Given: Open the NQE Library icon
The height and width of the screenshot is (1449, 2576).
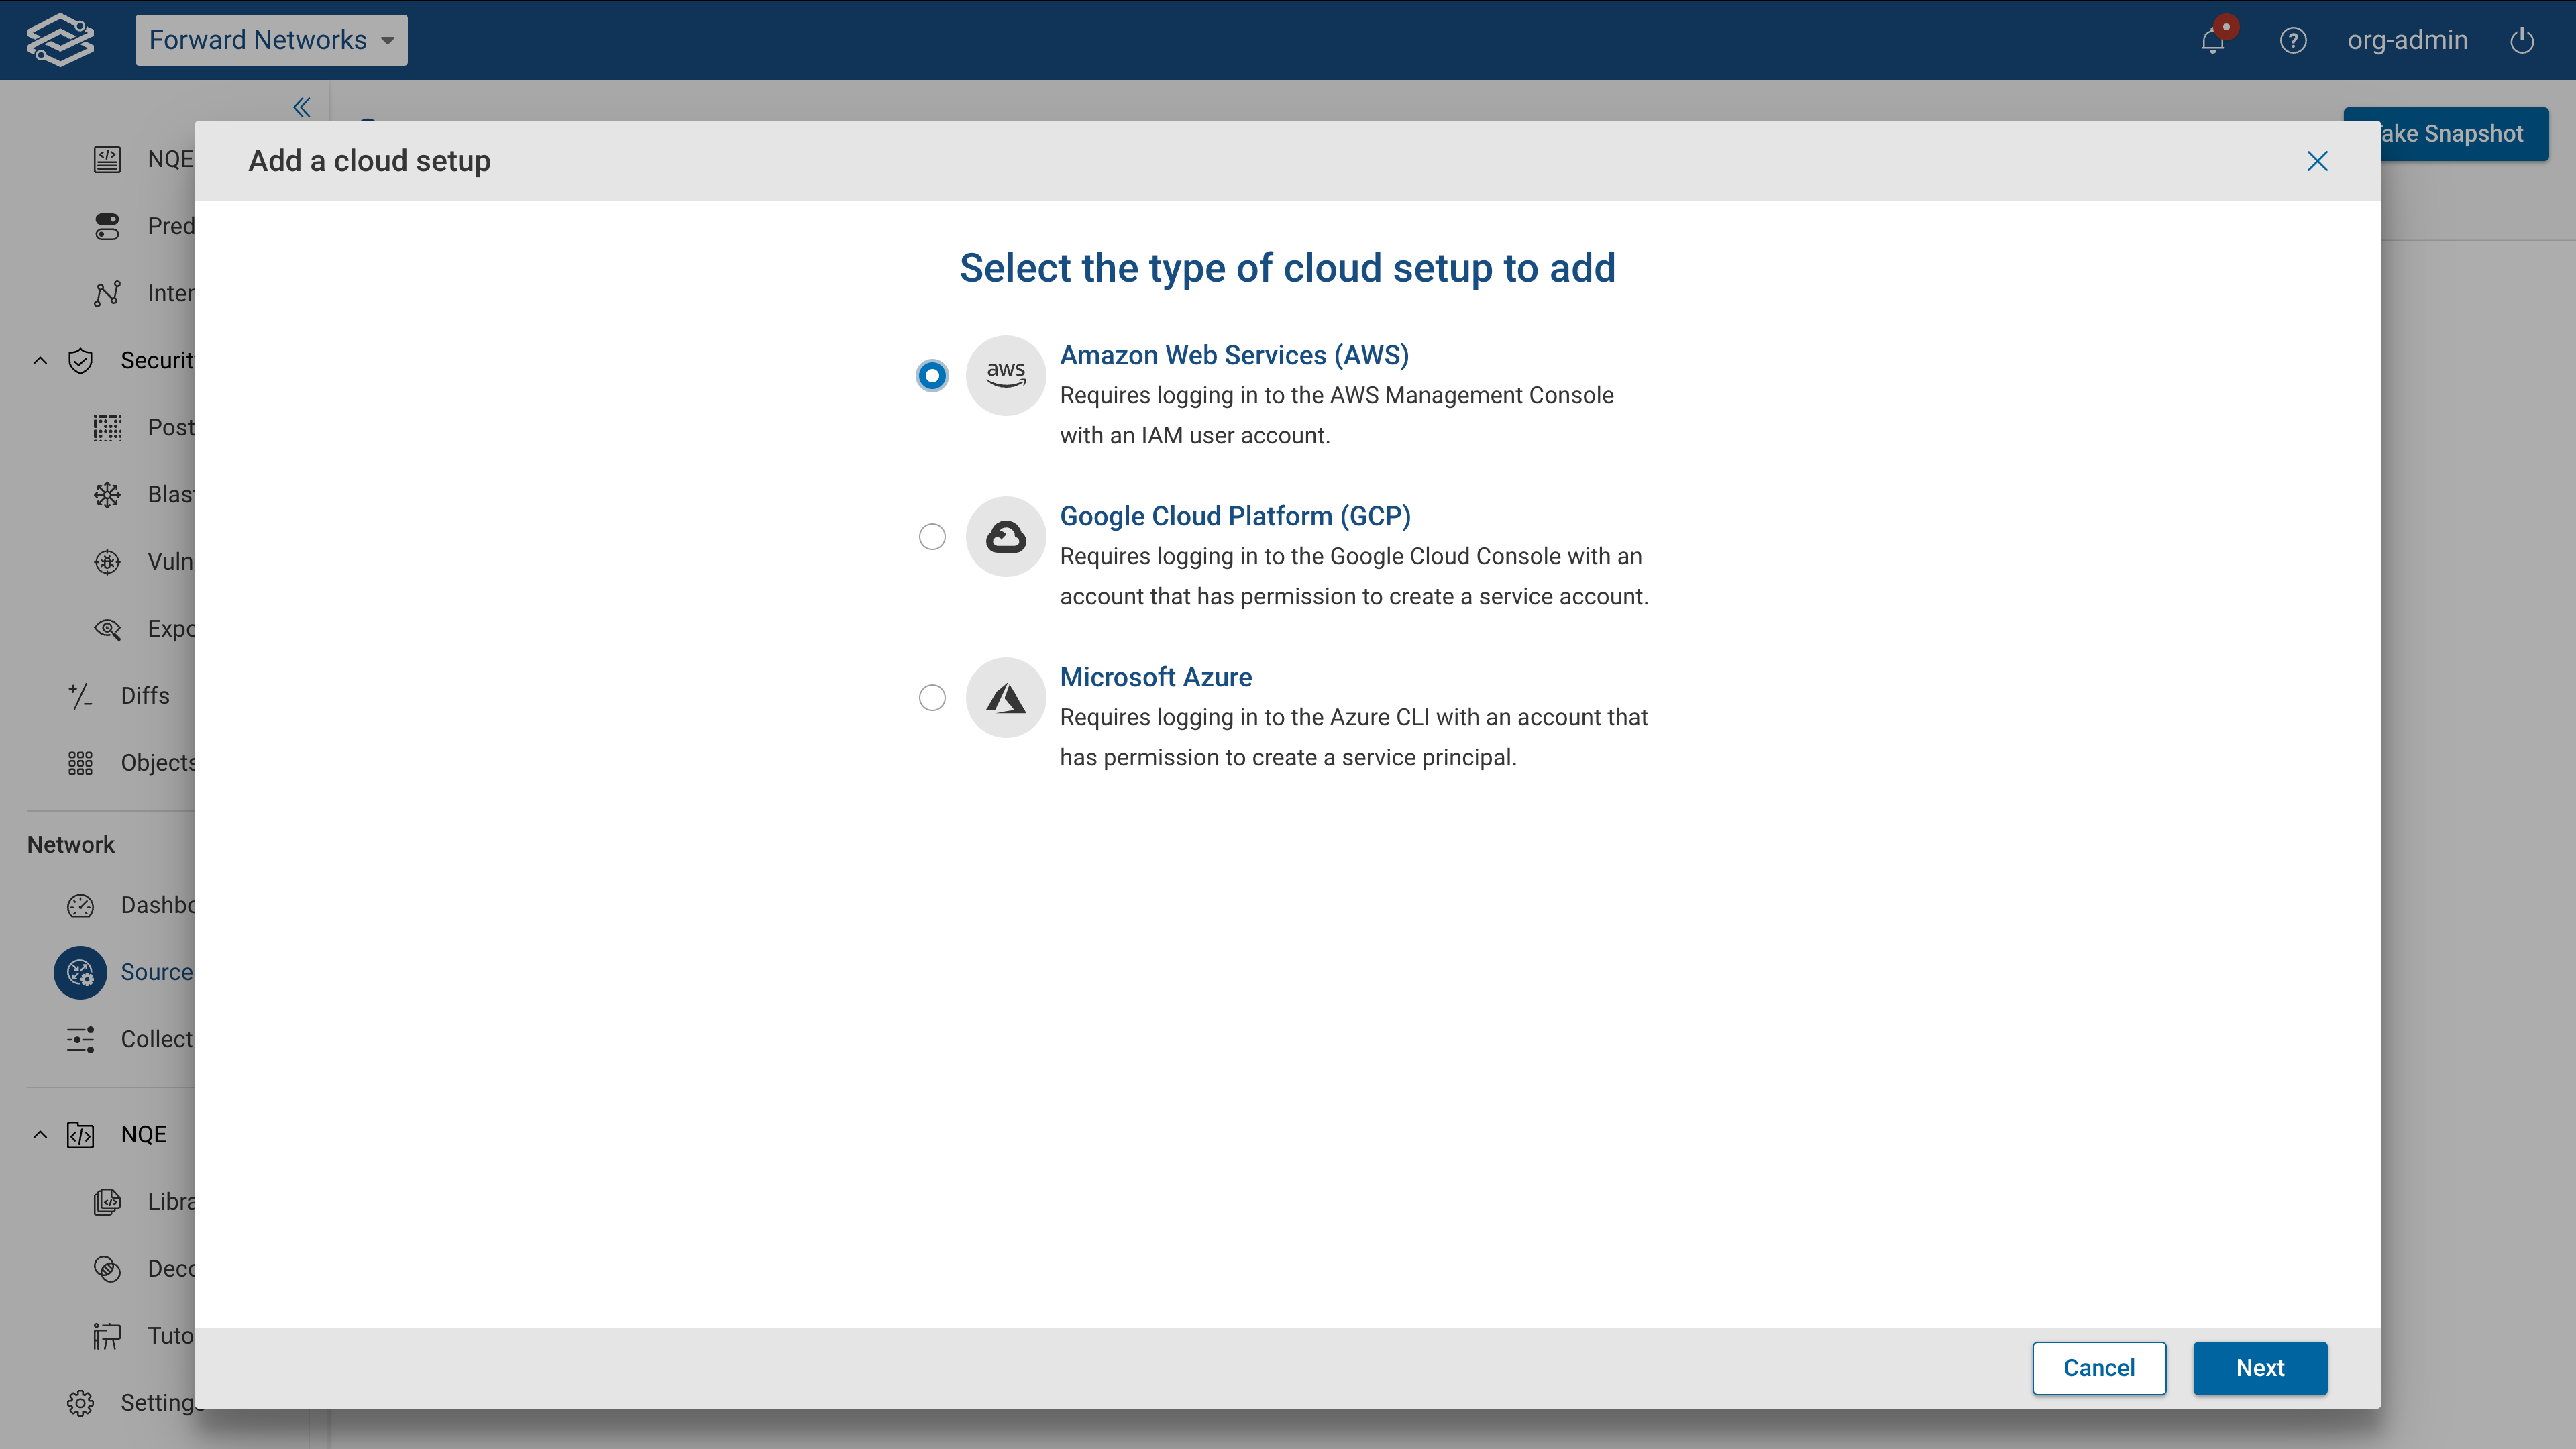Looking at the screenshot, I should coord(108,1201).
